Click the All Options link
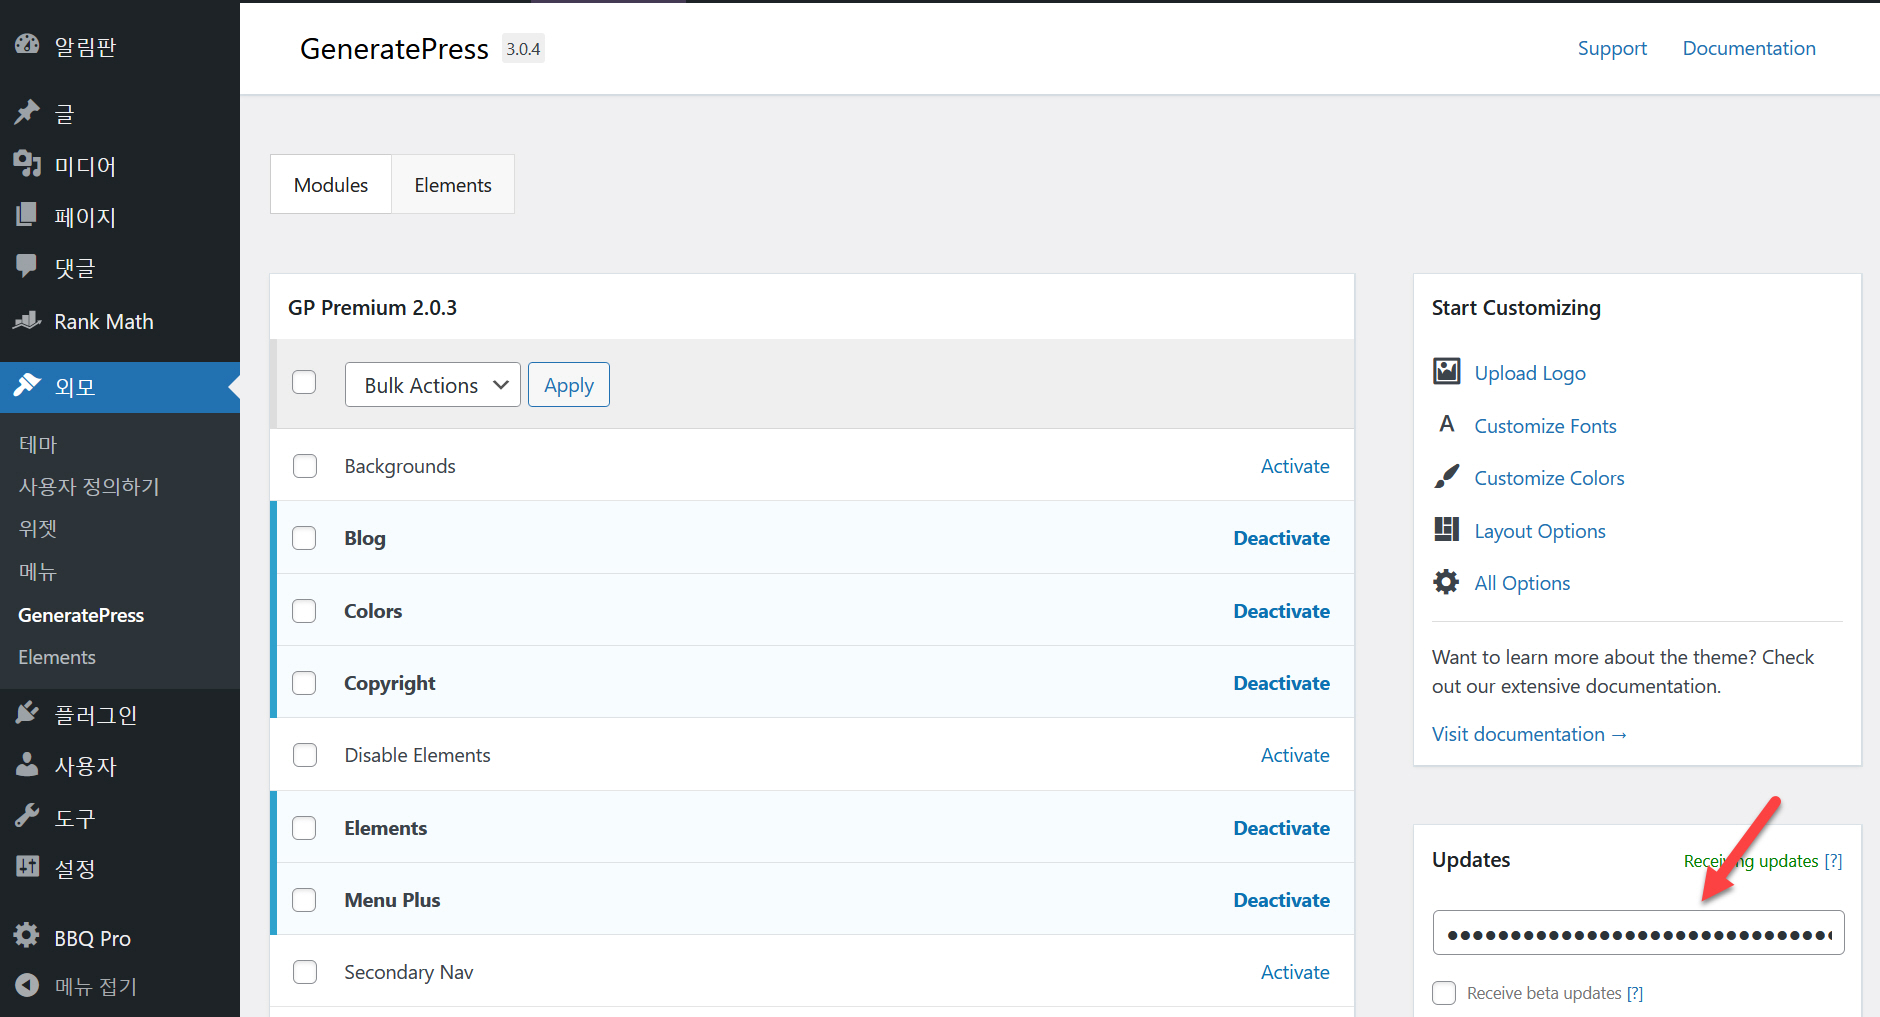 tap(1522, 583)
